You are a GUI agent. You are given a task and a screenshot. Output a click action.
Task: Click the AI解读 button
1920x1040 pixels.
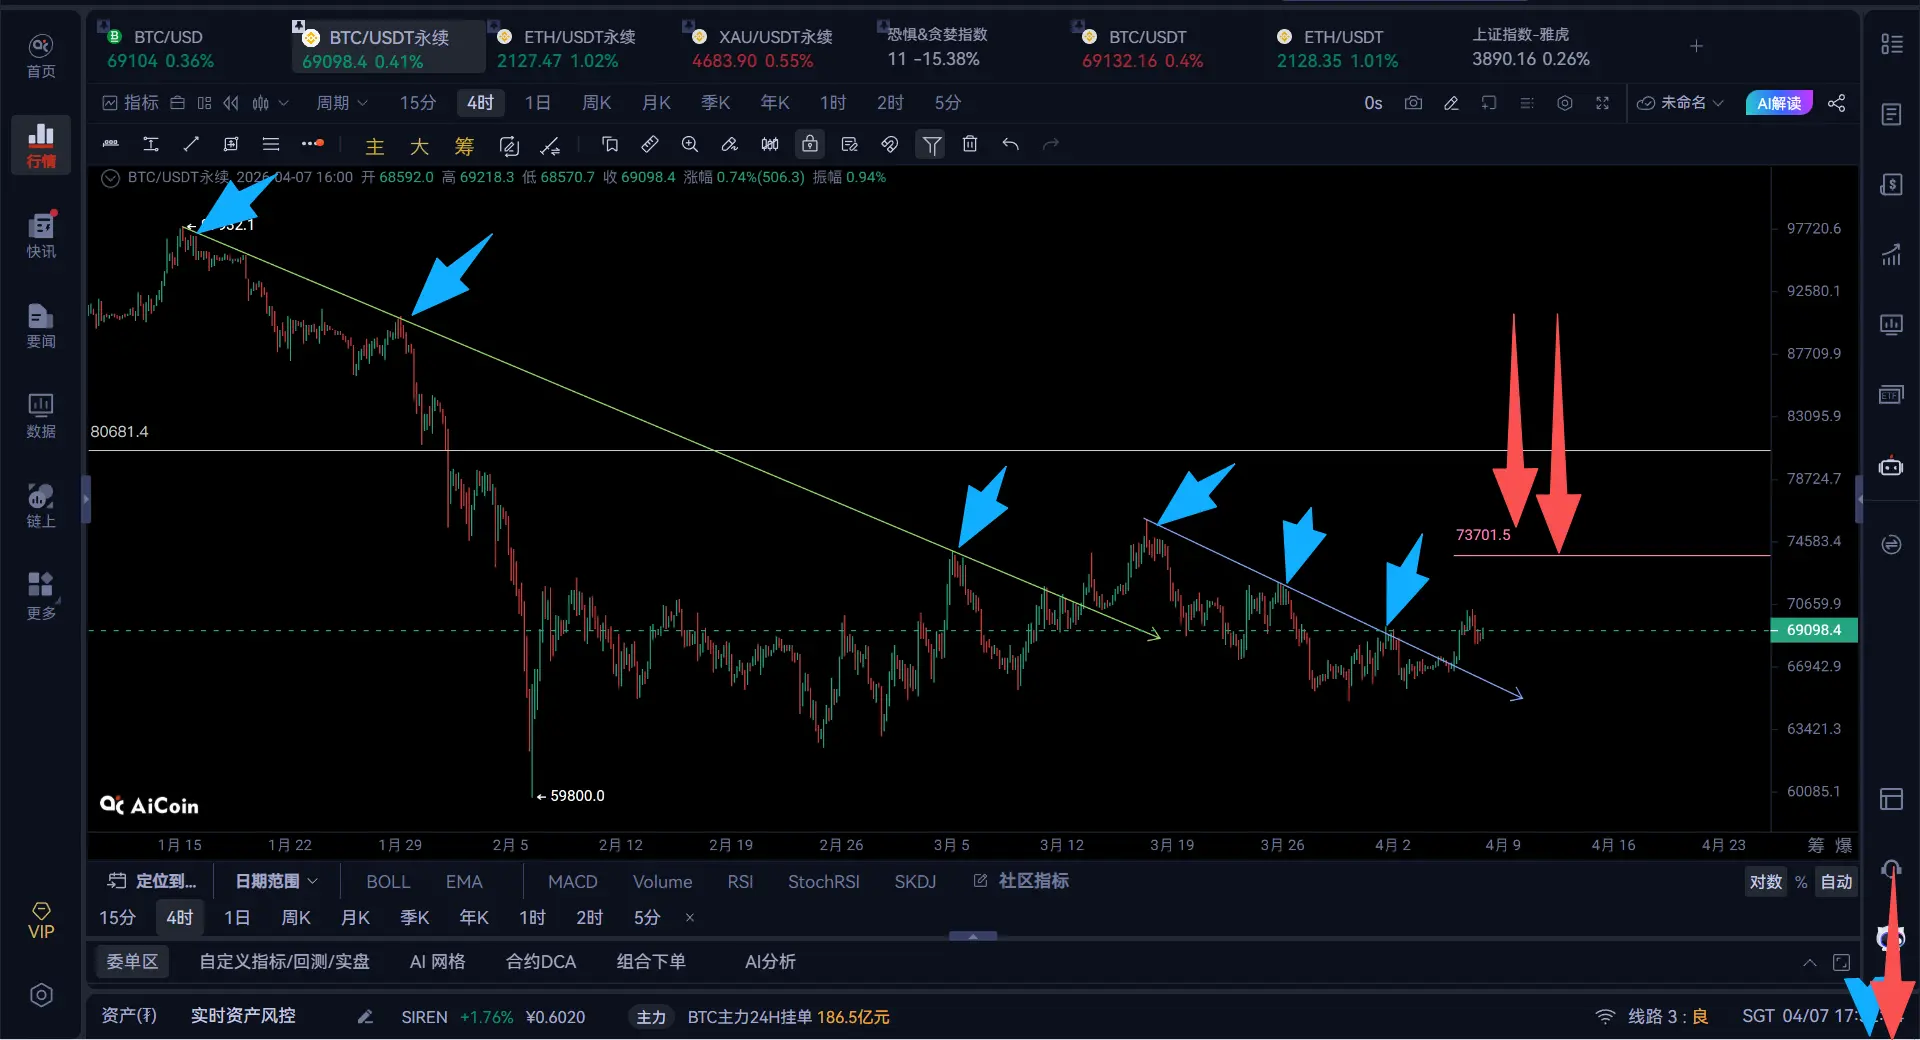pyautogui.click(x=1779, y=103)
